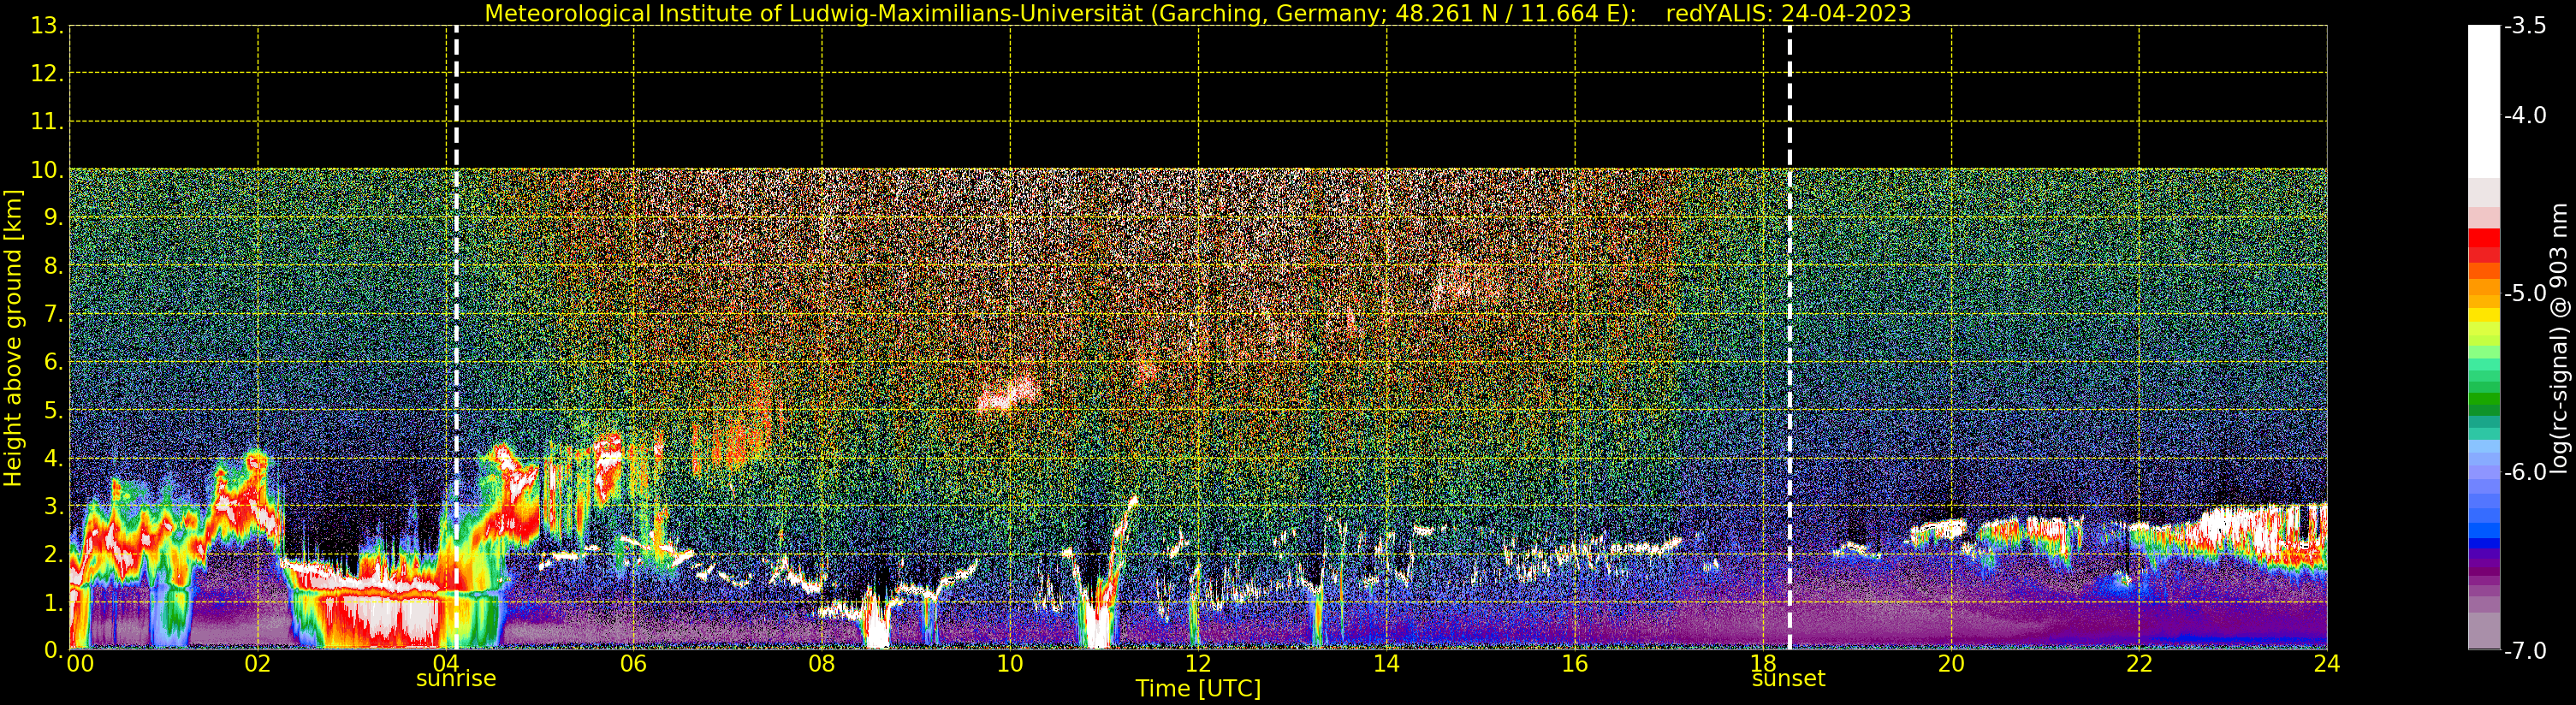Click the '-4.0' colorbar tick value
This screenshot has width=2576, height=705.
tap(2526, 115)
